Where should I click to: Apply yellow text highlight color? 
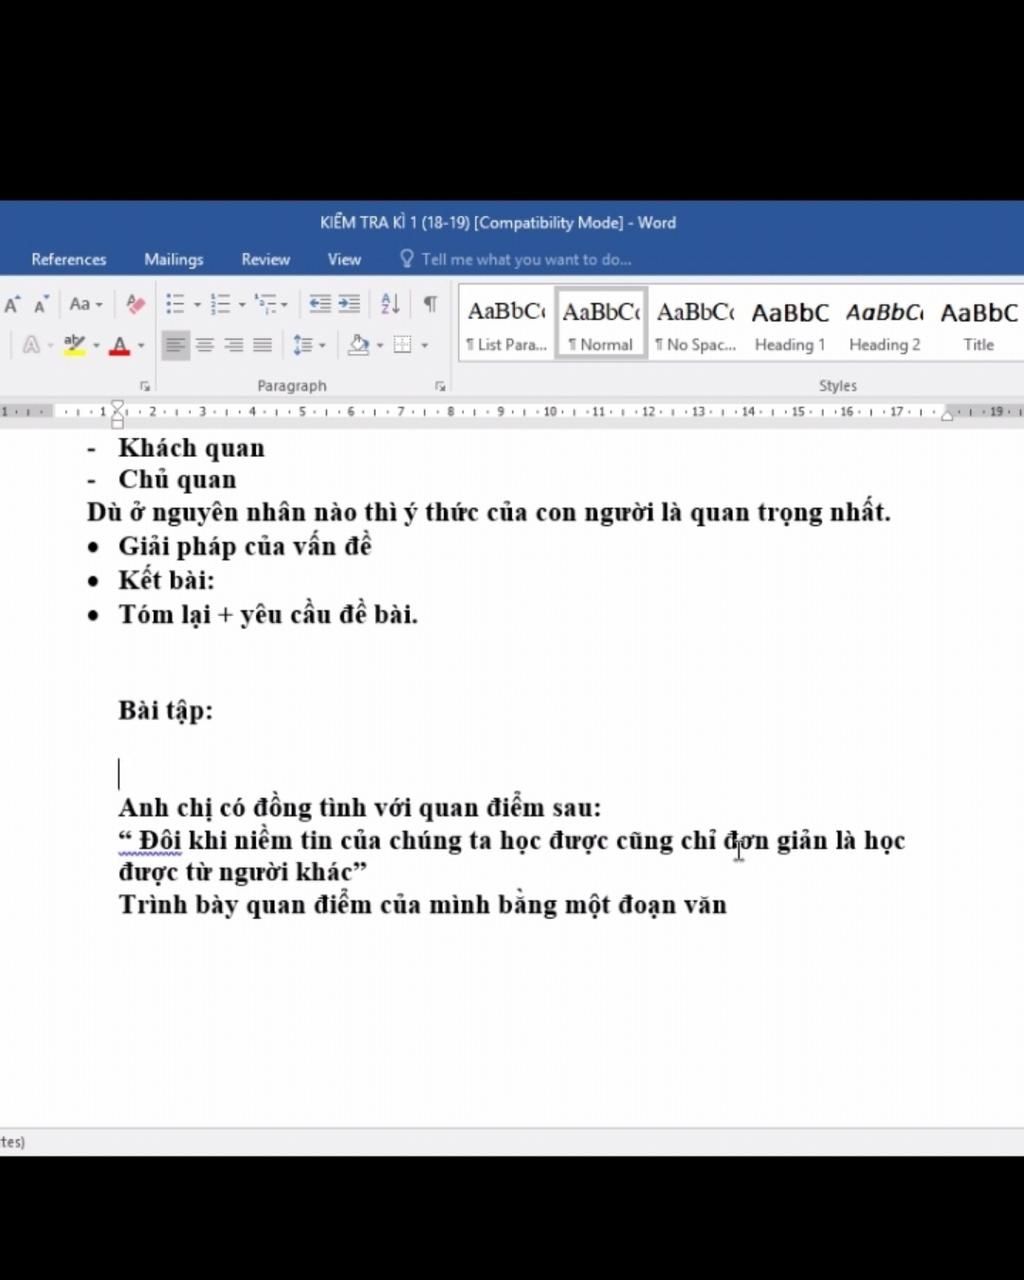pos(74,345)
